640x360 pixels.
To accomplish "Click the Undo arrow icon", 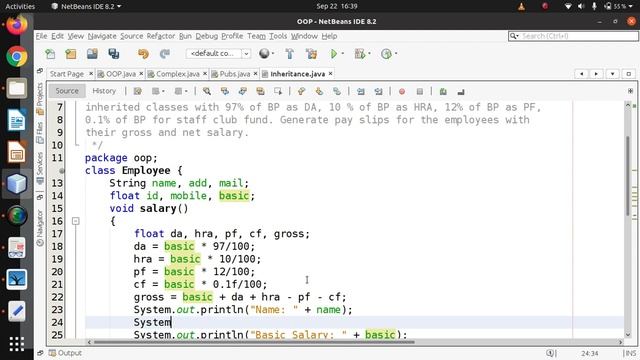I will click(x=143, y=54).
